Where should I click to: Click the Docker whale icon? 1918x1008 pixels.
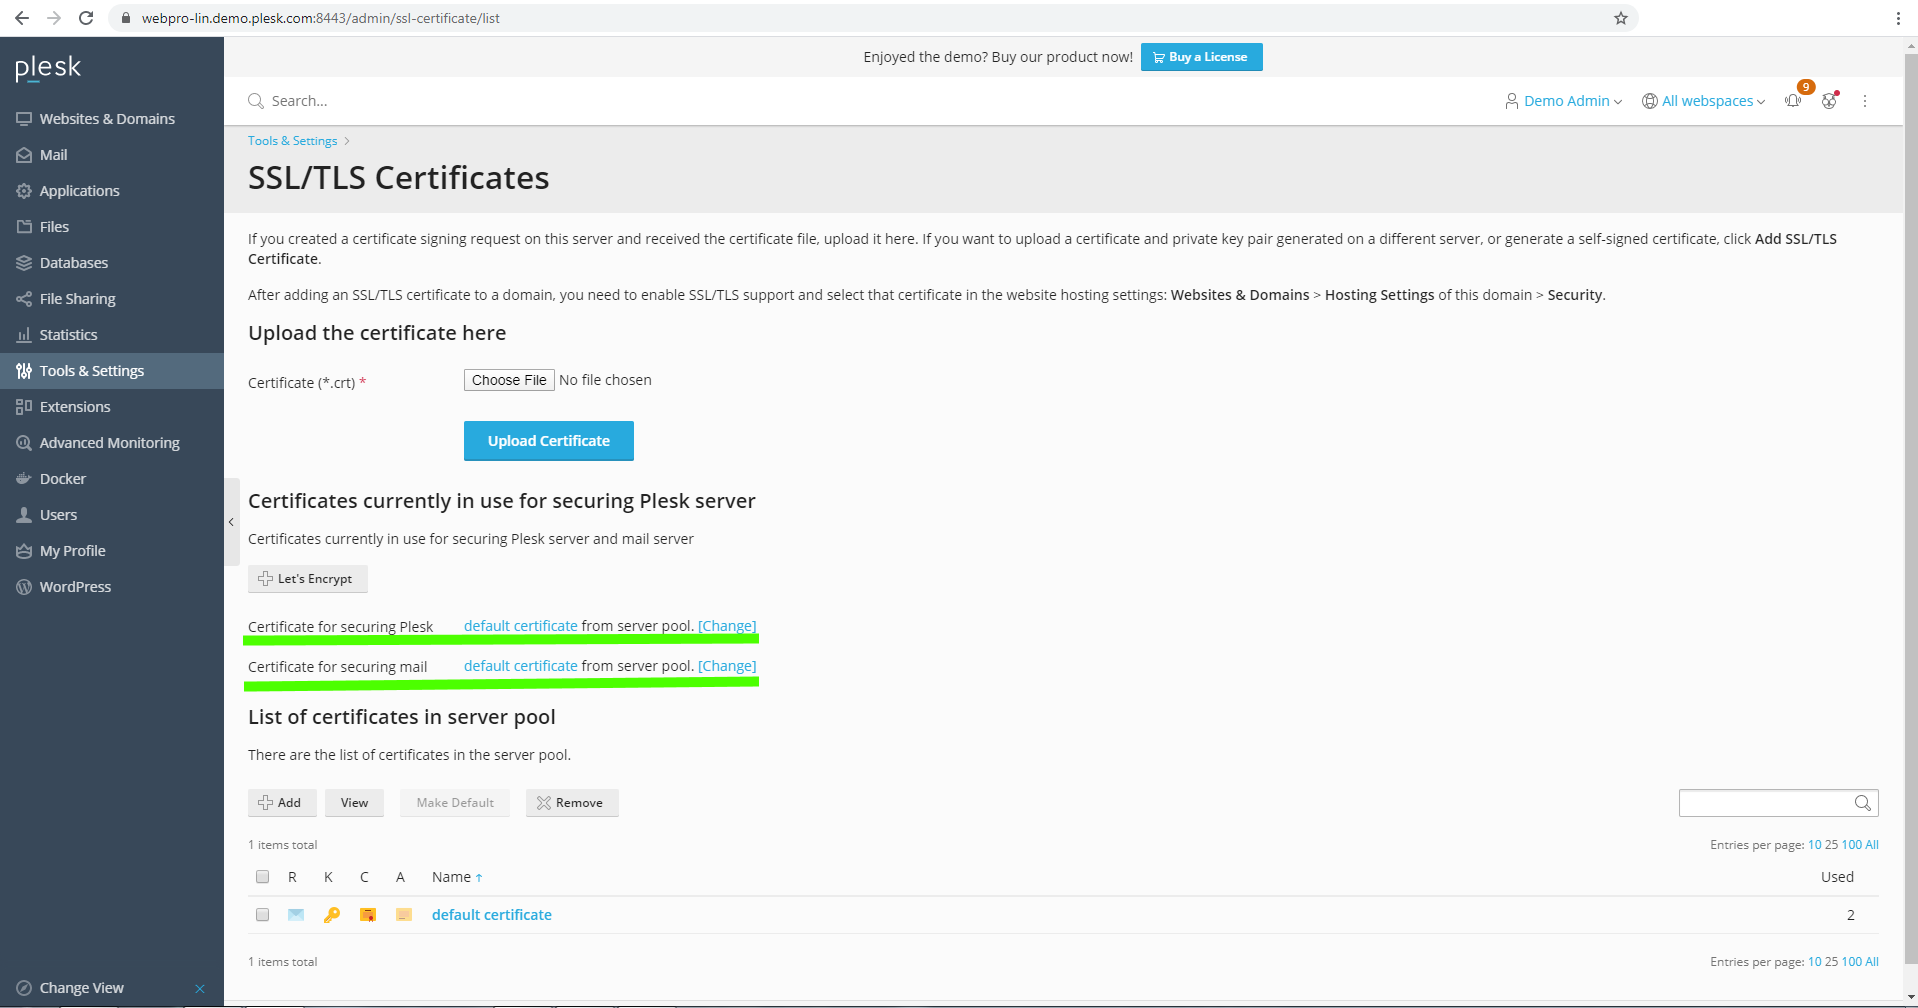coord(24,479)
